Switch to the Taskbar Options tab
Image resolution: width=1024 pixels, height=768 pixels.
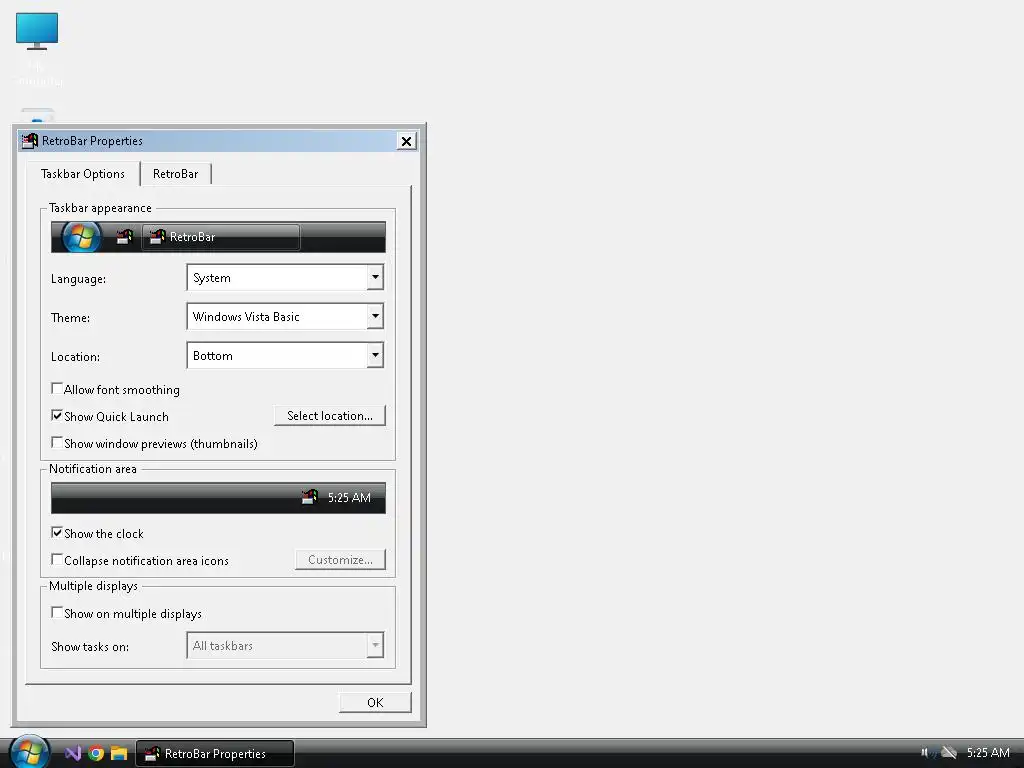(83, 174)
